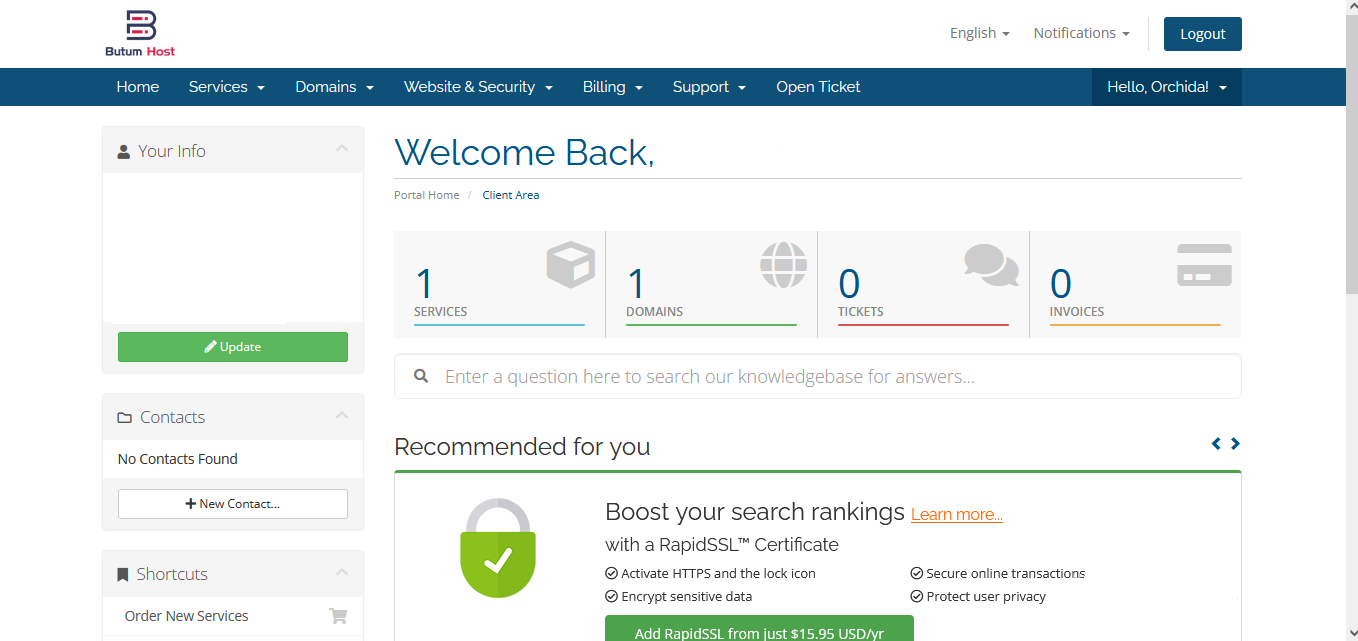This screenshot has width=1358, height=641.
Task: Open the Website & Security menu
Action: tap(478, 87)
